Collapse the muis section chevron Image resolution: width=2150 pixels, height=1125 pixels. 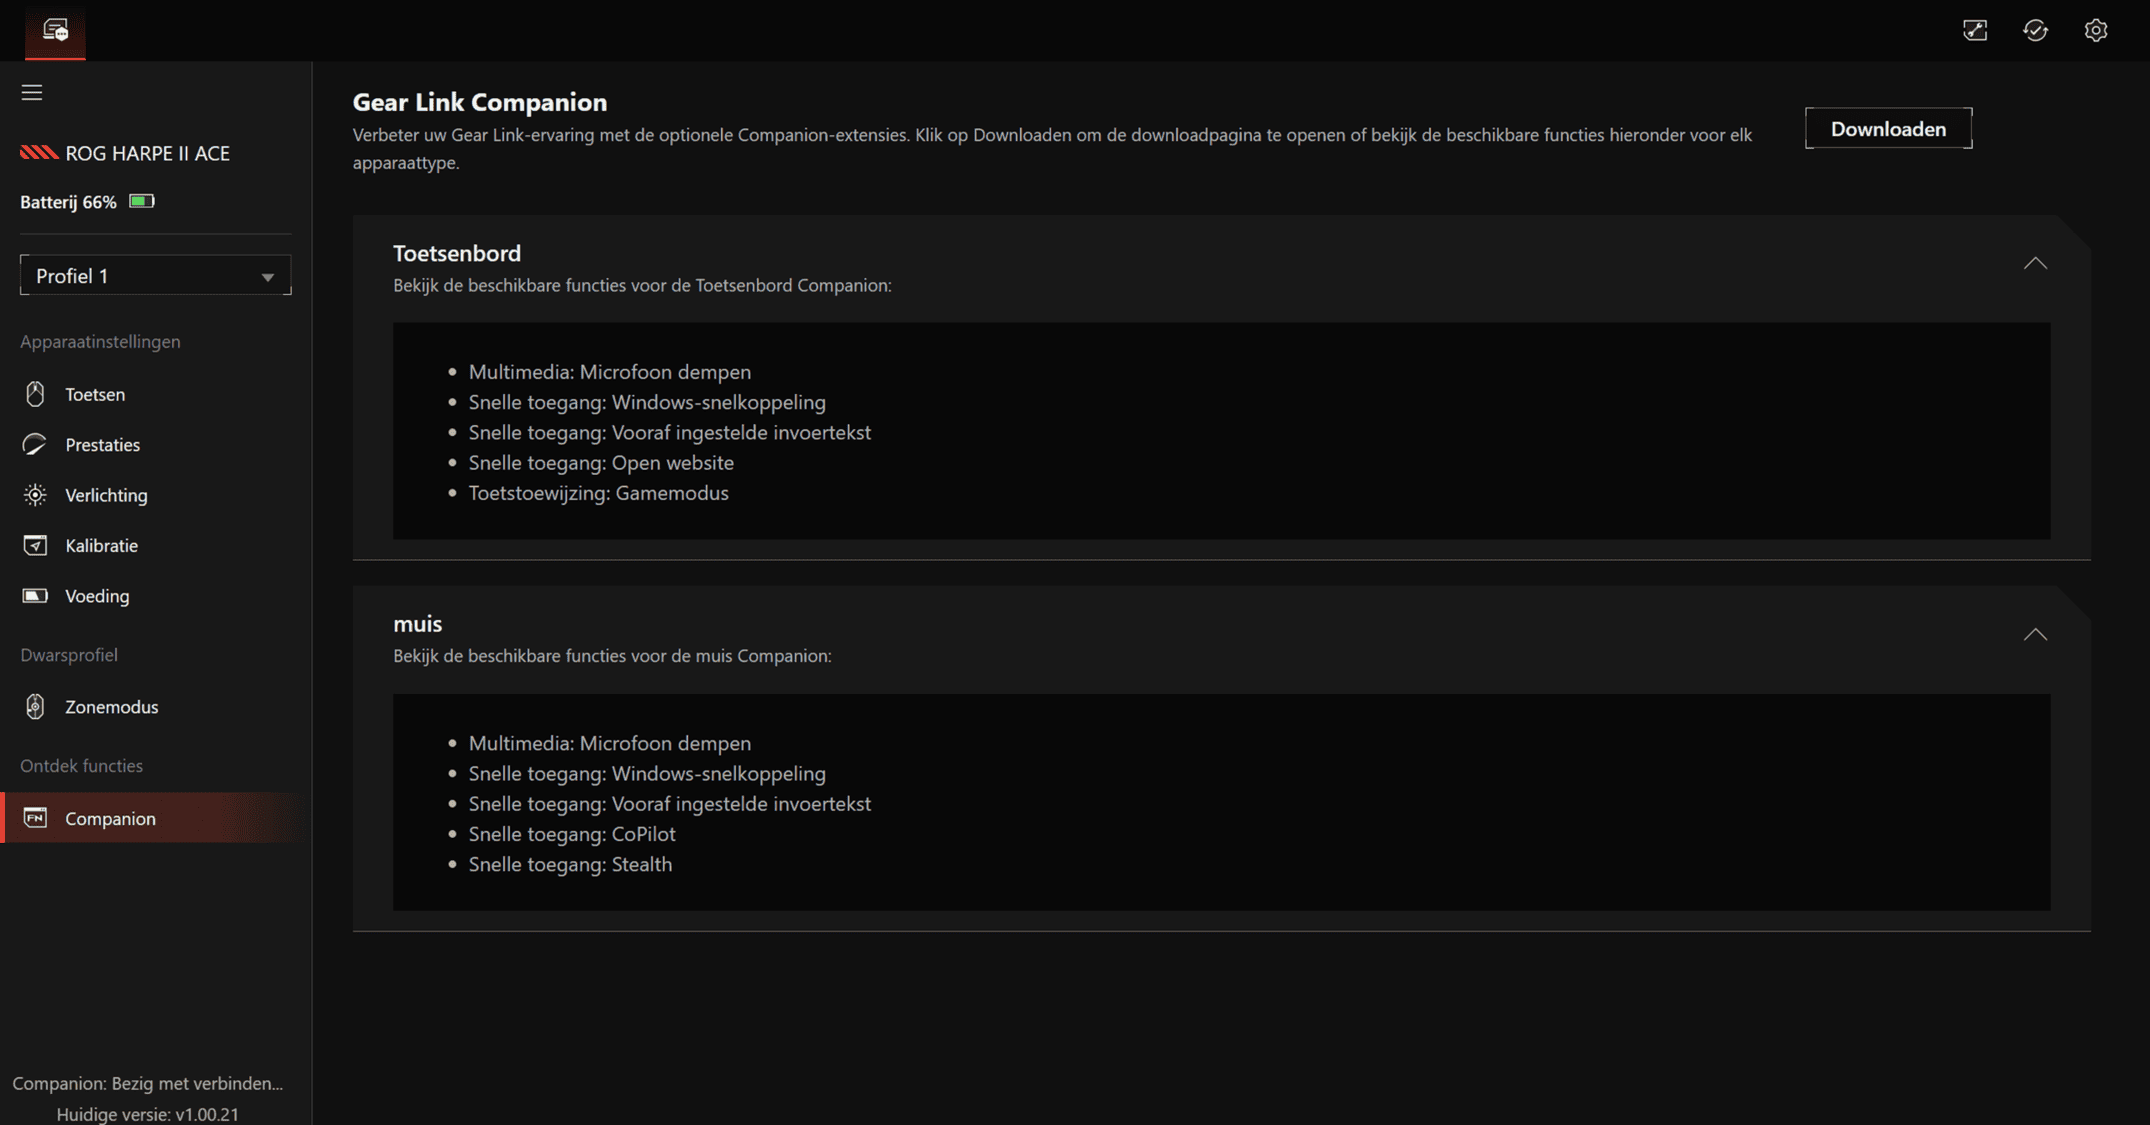pos(2035,634)
